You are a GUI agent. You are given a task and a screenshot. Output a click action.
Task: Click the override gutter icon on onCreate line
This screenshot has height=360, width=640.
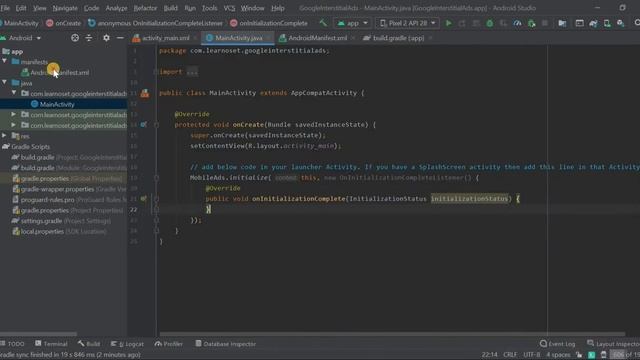coord(144,124)
